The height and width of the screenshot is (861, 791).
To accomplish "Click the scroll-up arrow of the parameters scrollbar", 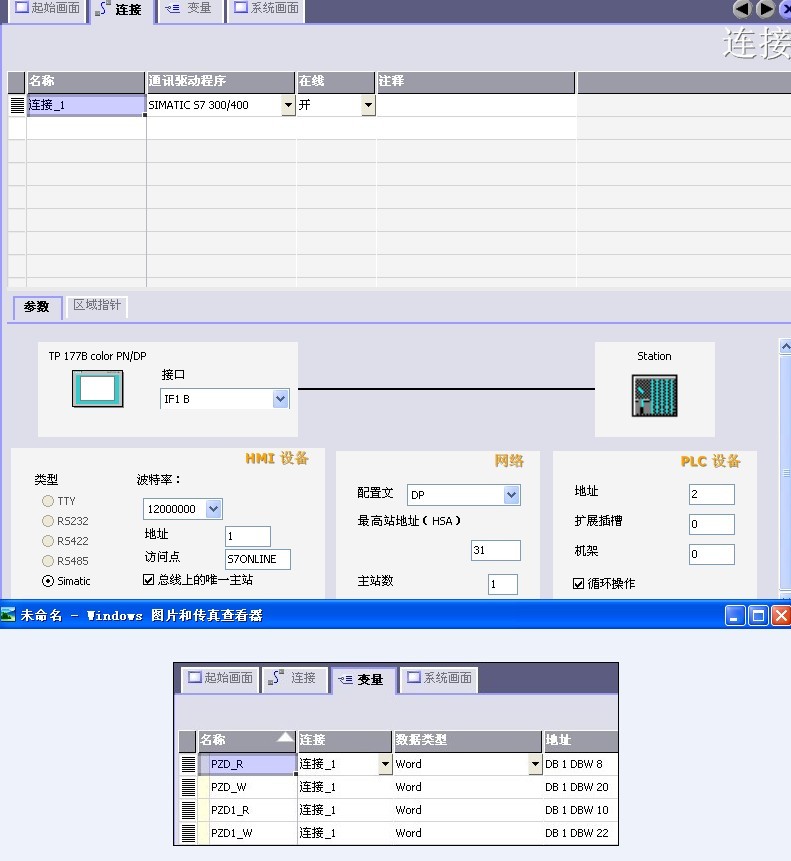I will pyautogui.click(x=786, y=346).
